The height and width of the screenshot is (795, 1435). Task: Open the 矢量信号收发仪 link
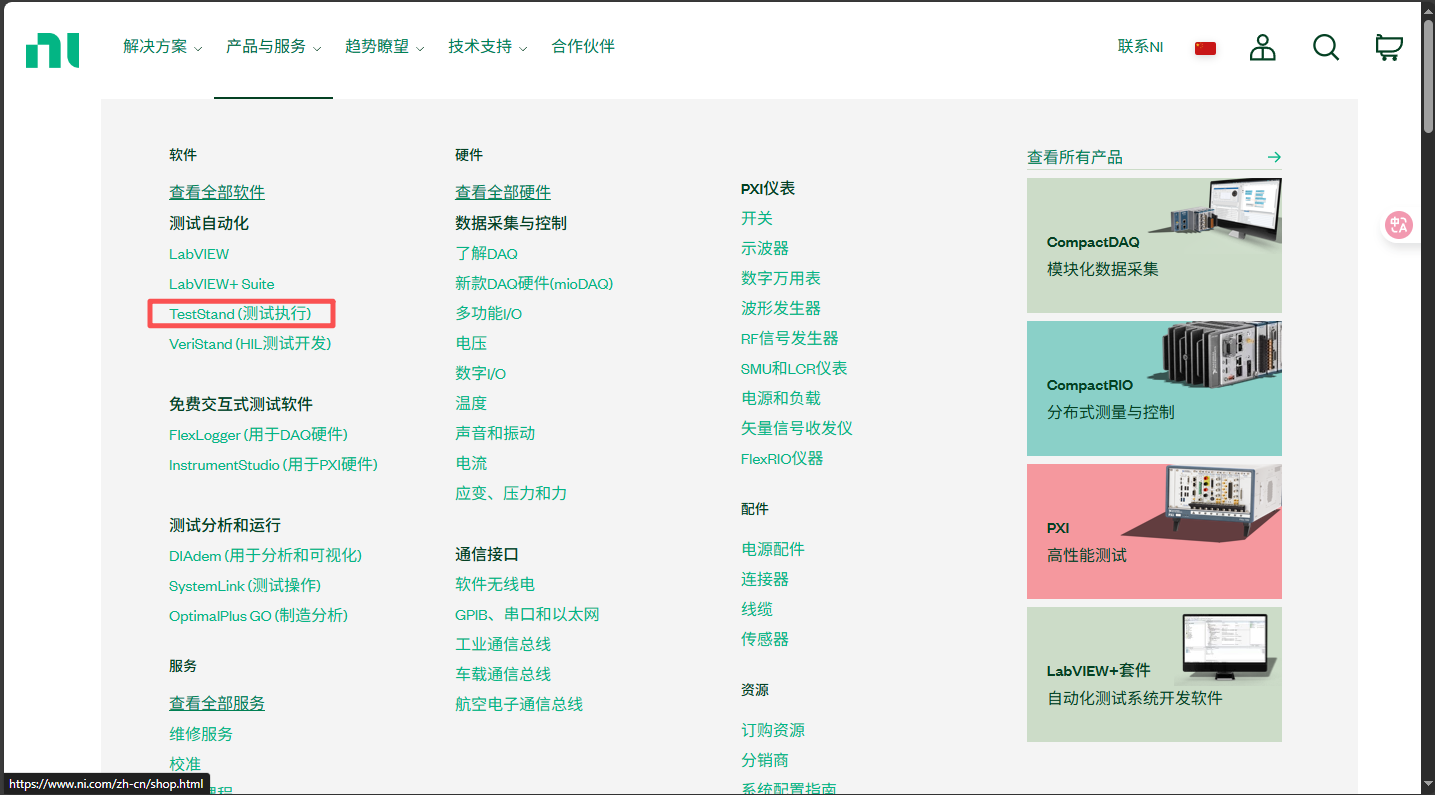click(x=797, y=428)
